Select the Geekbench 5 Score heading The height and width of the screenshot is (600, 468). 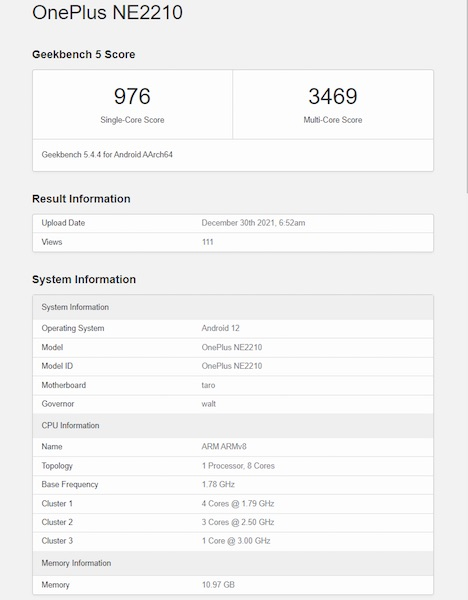(x=83, y=54)
